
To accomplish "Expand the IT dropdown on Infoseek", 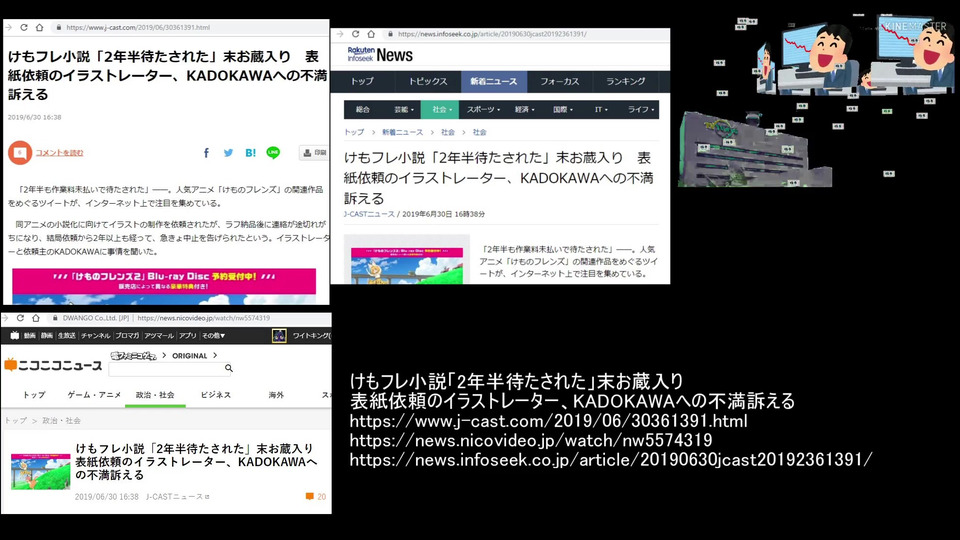I will click(x=601, y=110).
